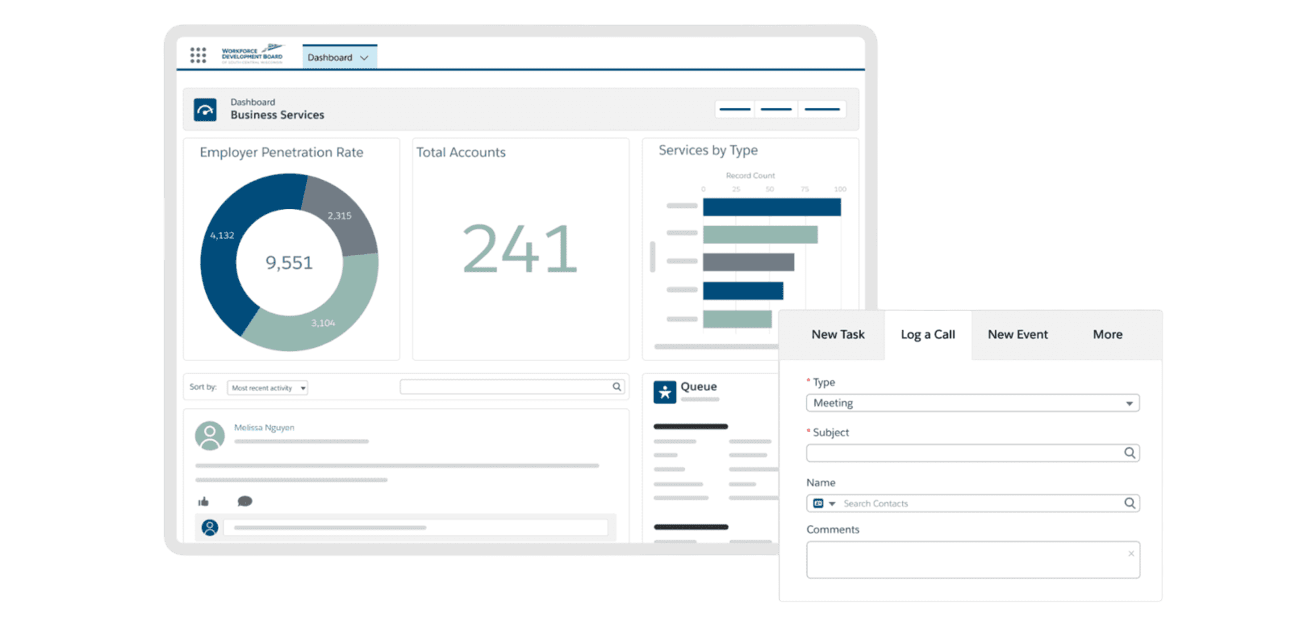Click the comment bubble icon
1291x640 pixels.
coord(245,501)
